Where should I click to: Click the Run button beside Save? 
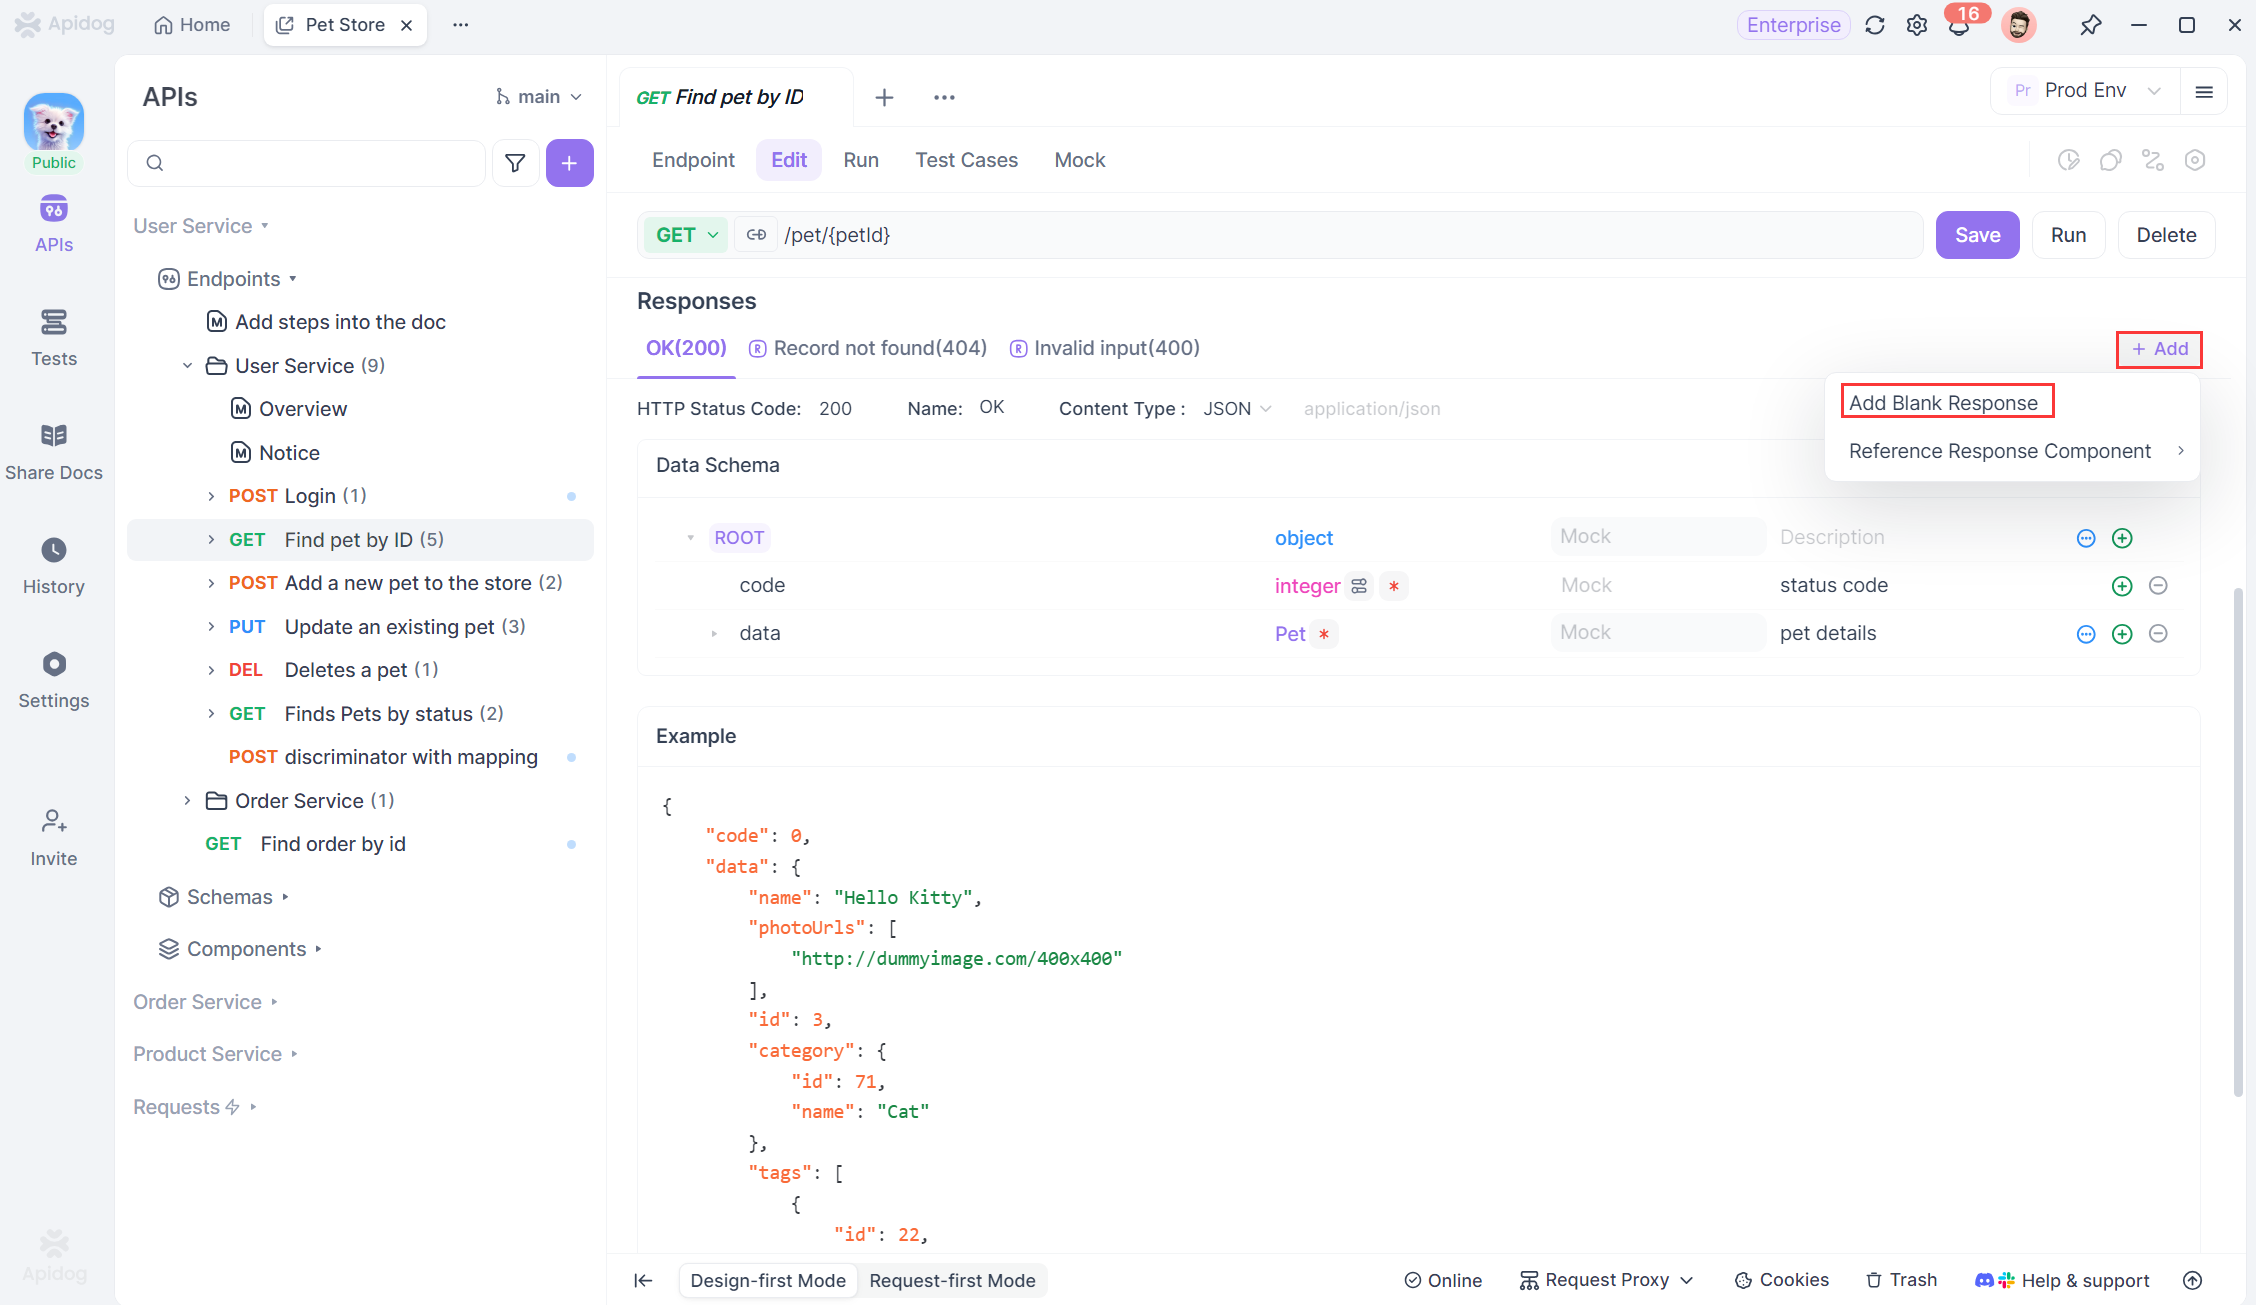tap(2069, 235)
